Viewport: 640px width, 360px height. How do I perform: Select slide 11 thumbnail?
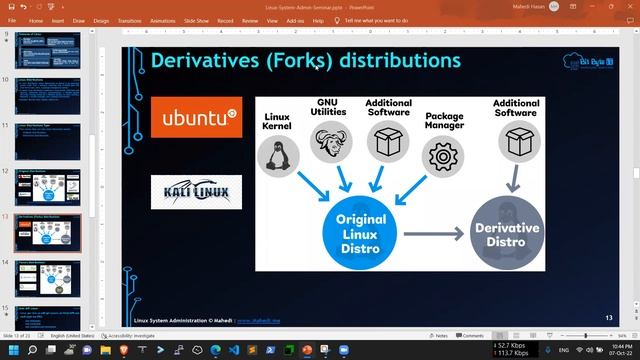point(48,142)
